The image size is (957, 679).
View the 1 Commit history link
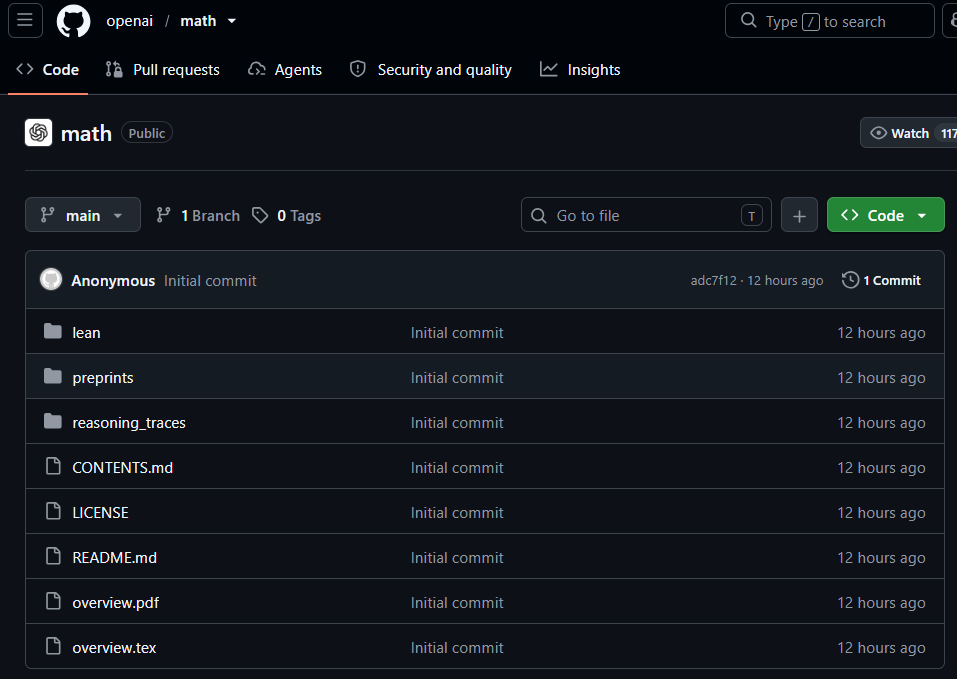coord(881,280)
